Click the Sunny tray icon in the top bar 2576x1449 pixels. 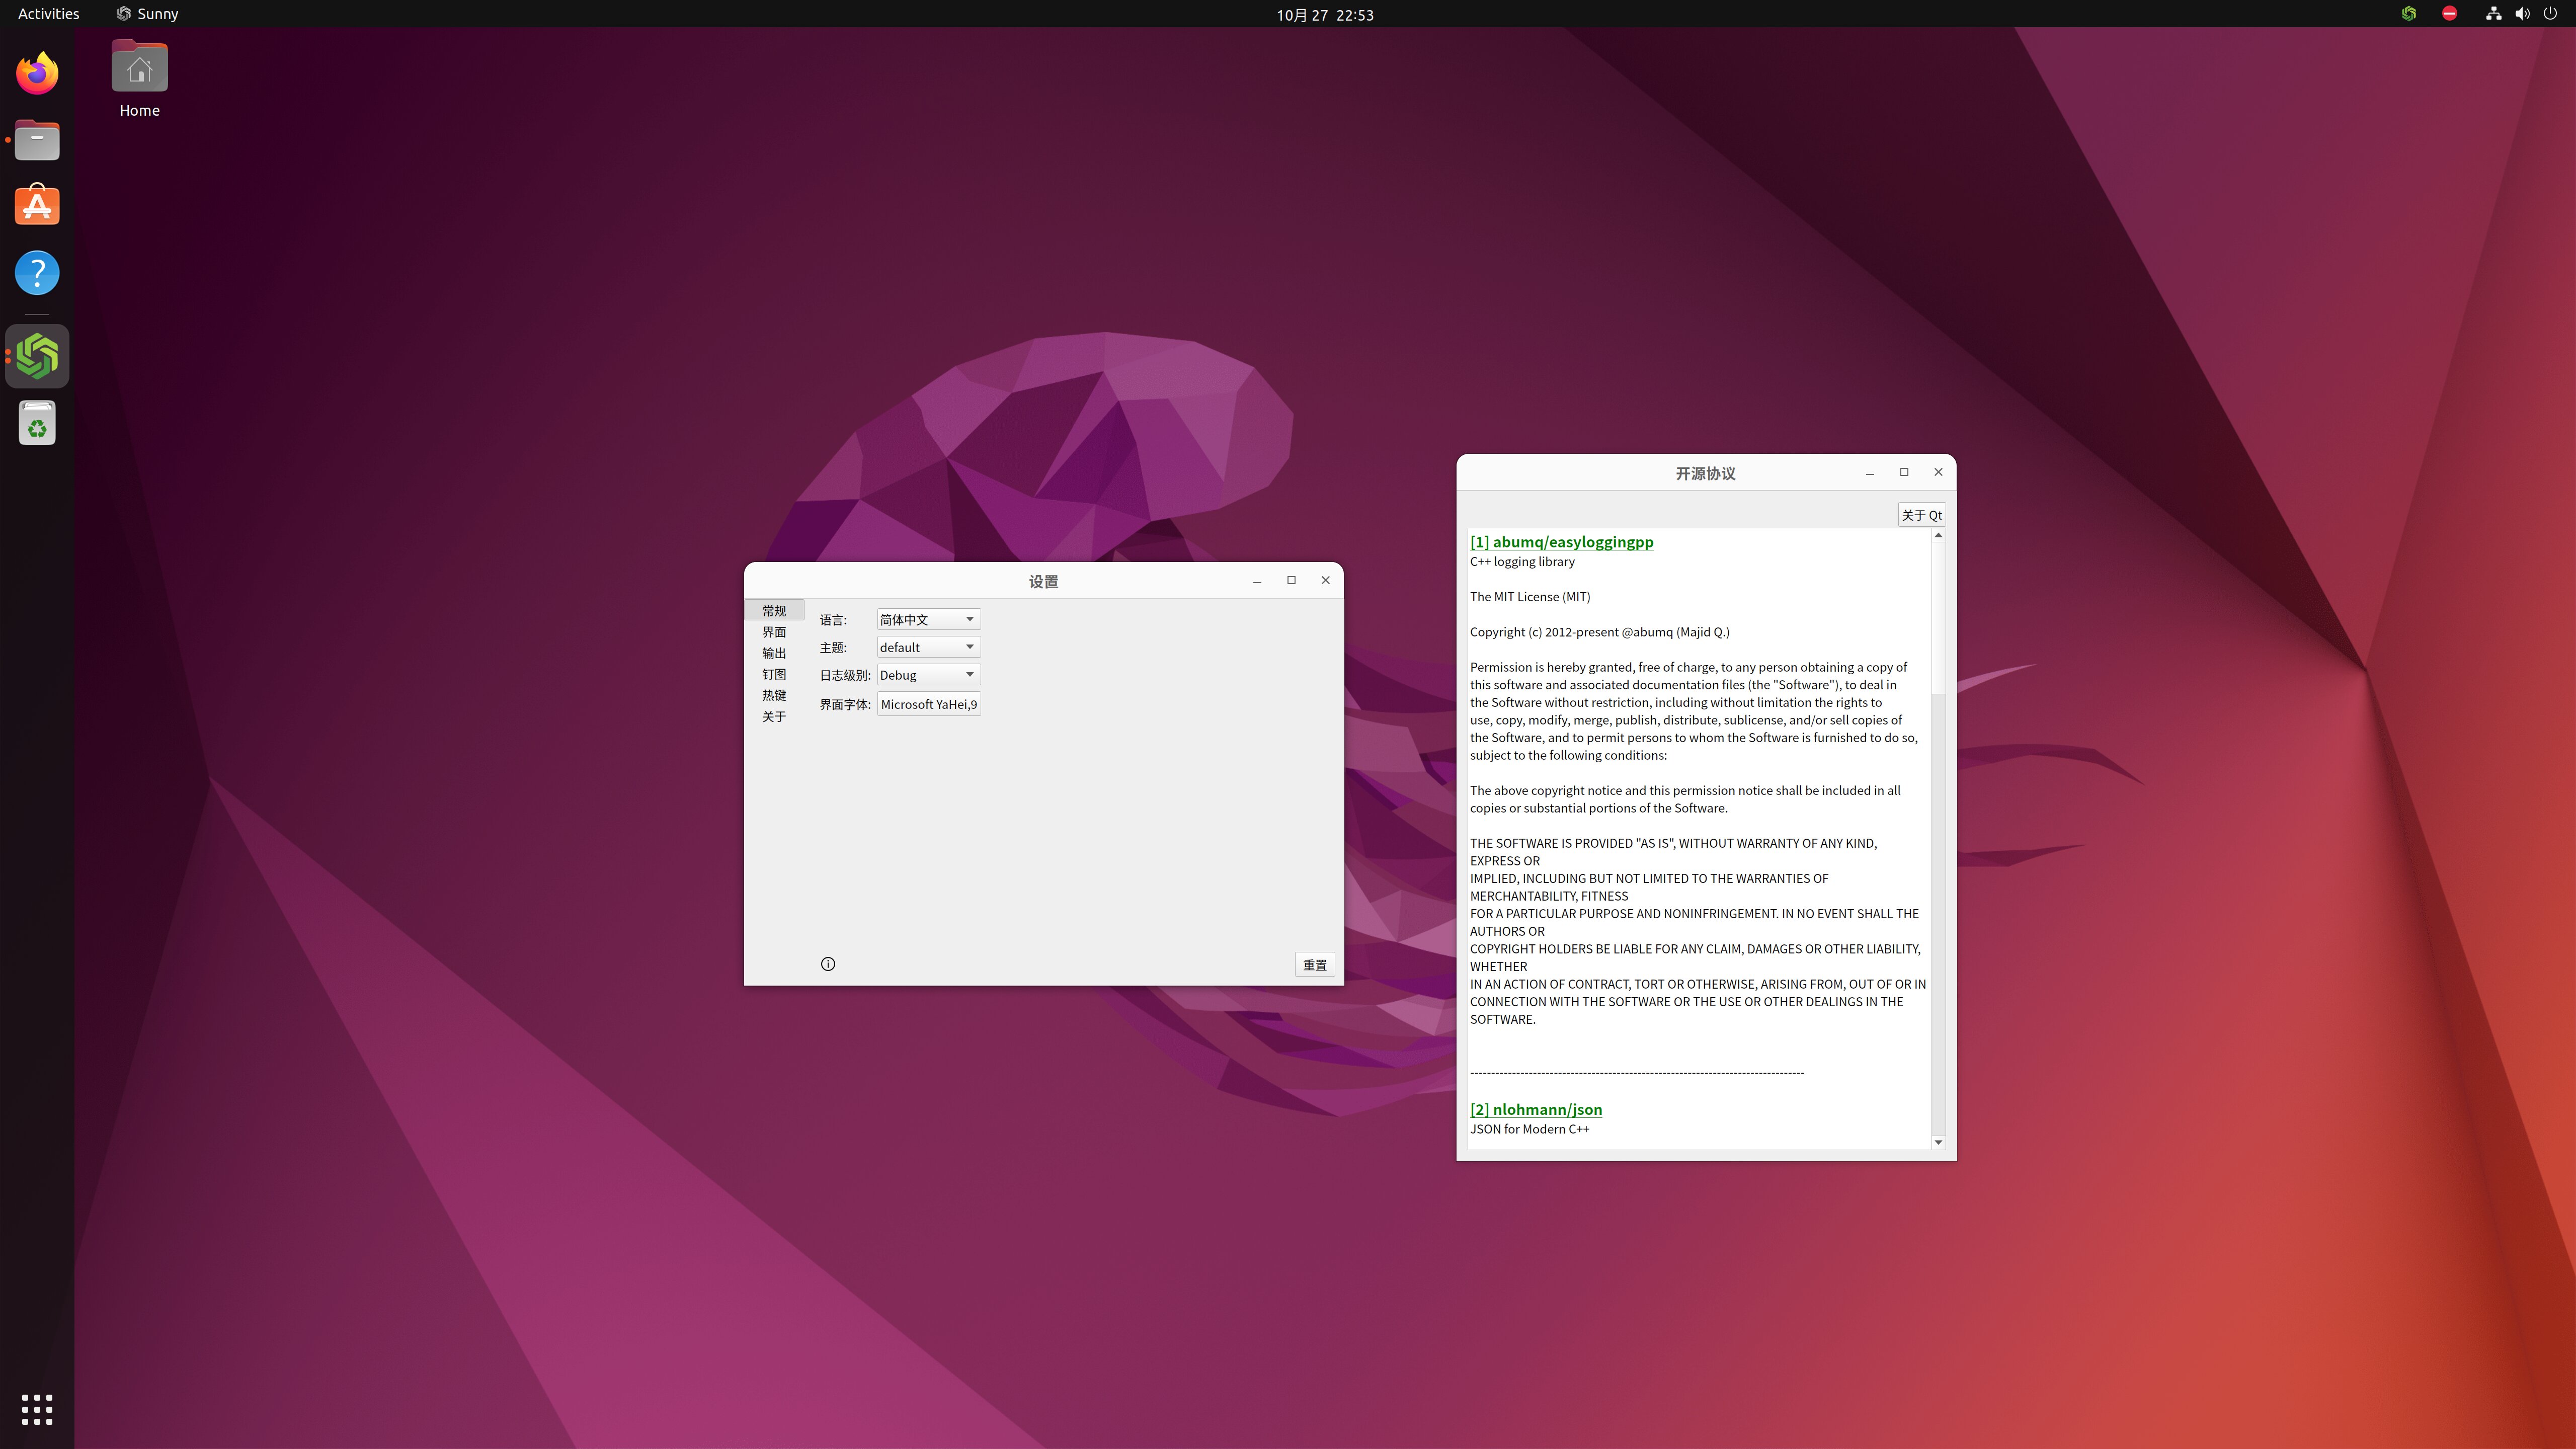click(x=2409, y=14)
